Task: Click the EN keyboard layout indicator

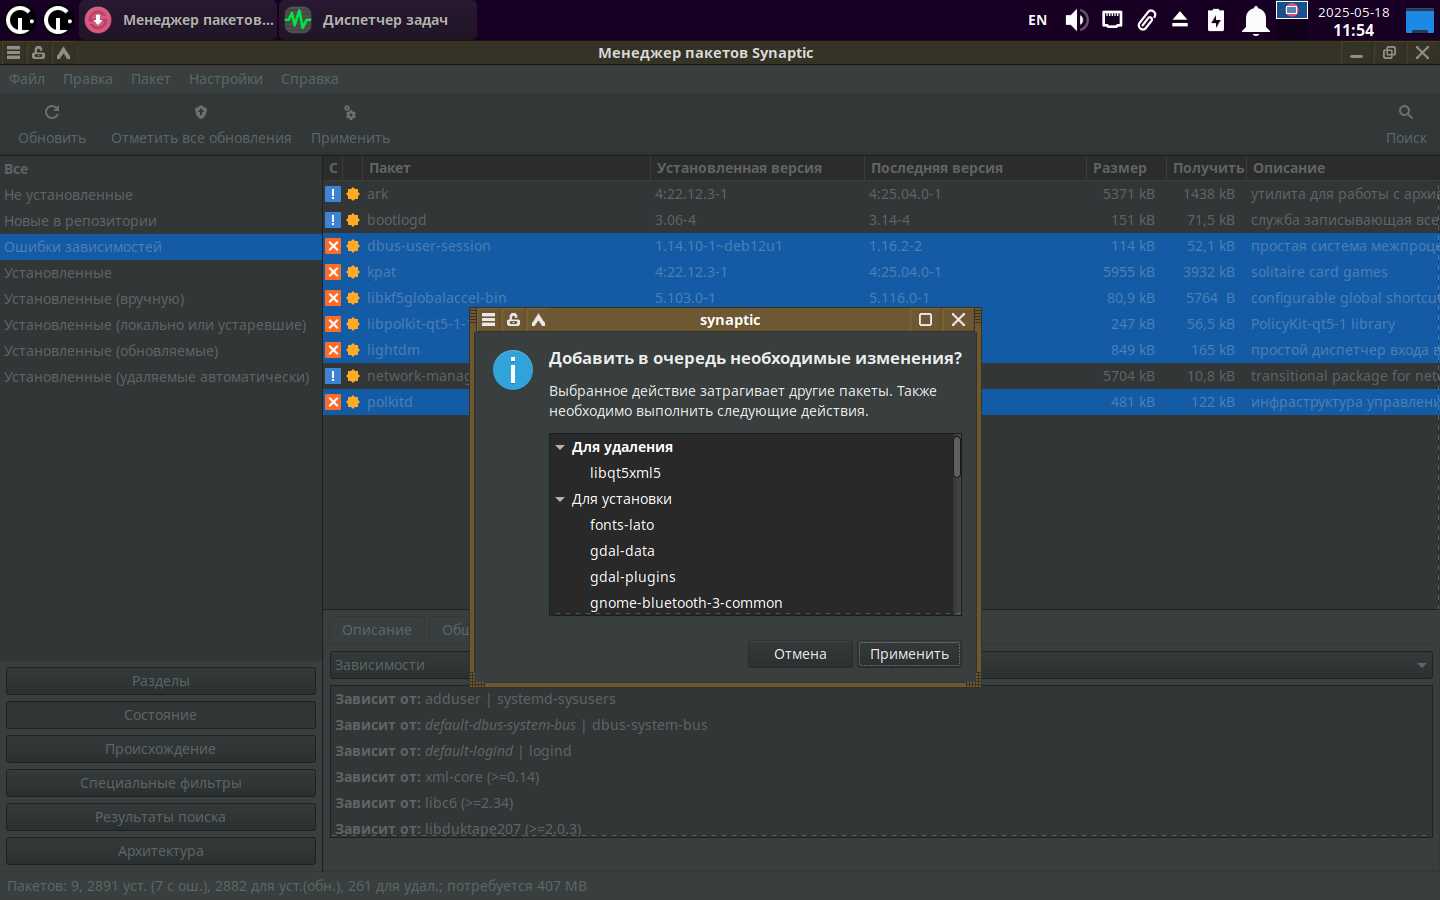Action: click(x=1037, y=20)
